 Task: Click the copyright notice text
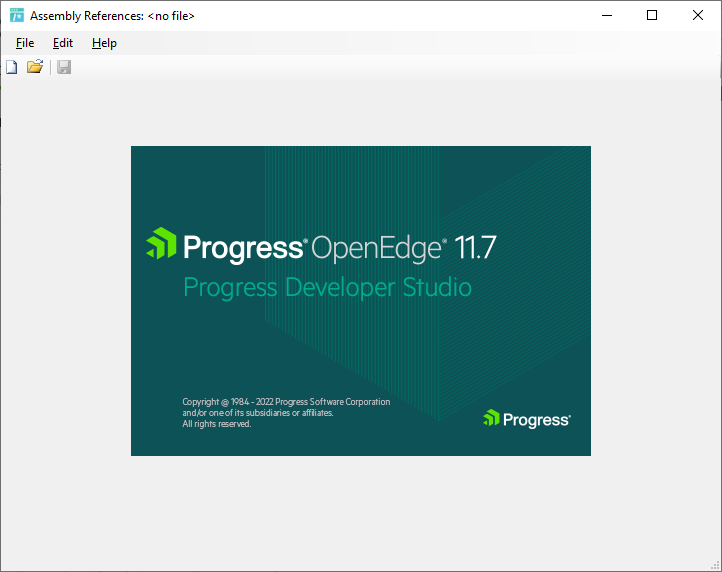pos(286,402)
